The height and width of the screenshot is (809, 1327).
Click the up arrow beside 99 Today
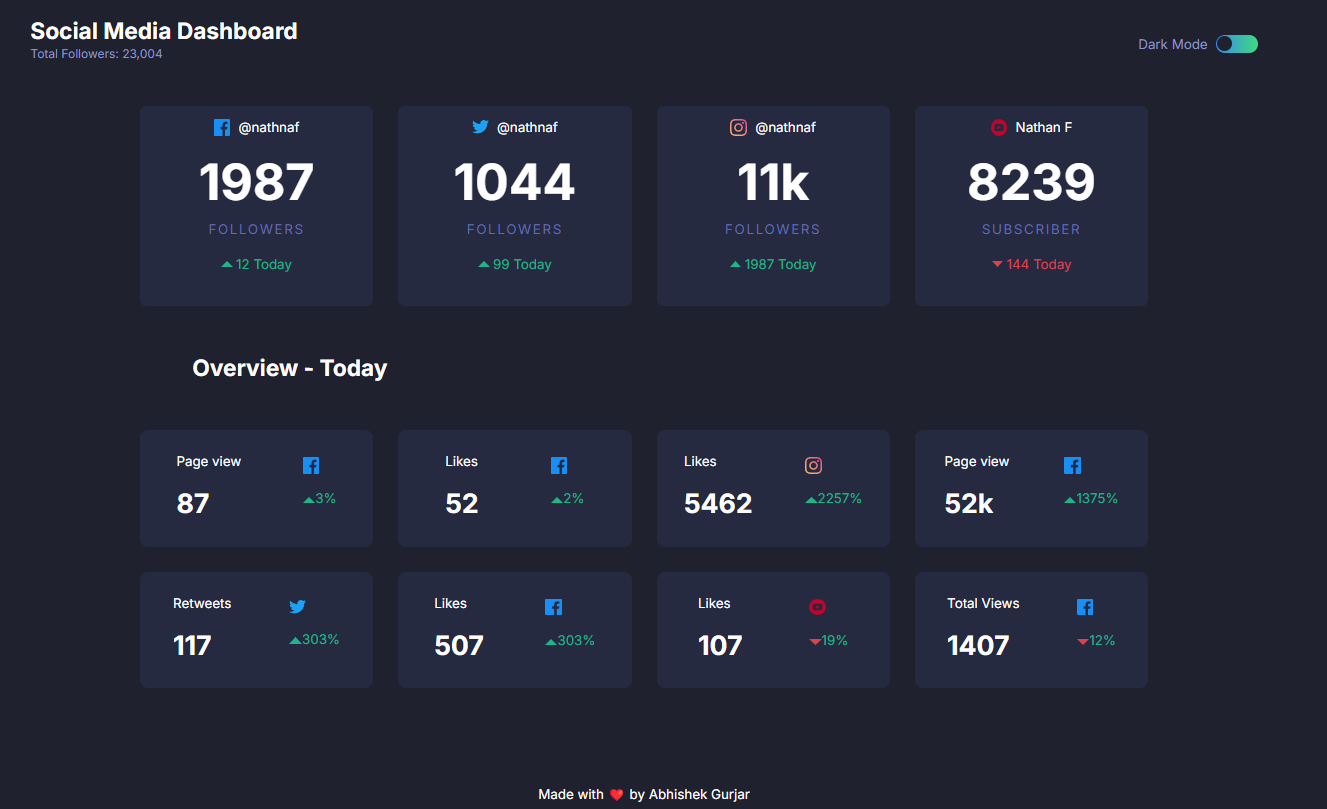(484, 265)
